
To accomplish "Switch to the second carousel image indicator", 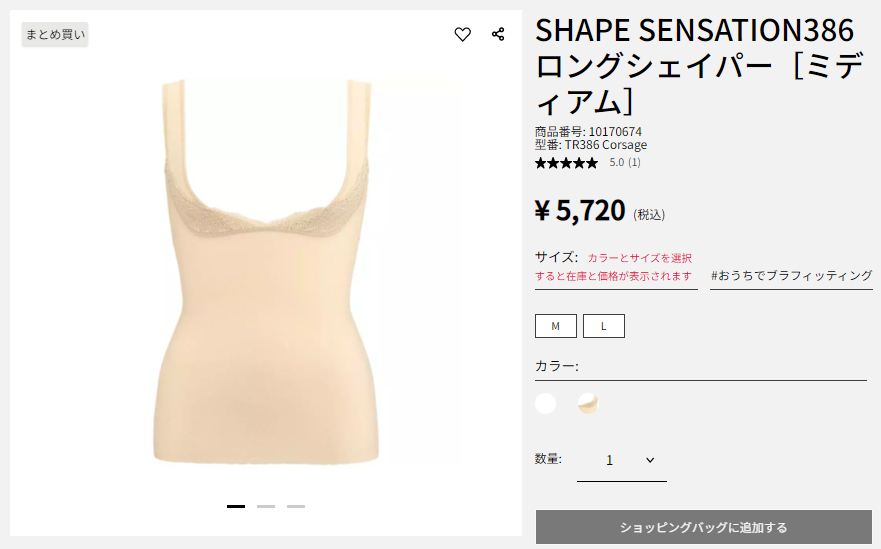I will pyautogui.click(x=266, y=506).
